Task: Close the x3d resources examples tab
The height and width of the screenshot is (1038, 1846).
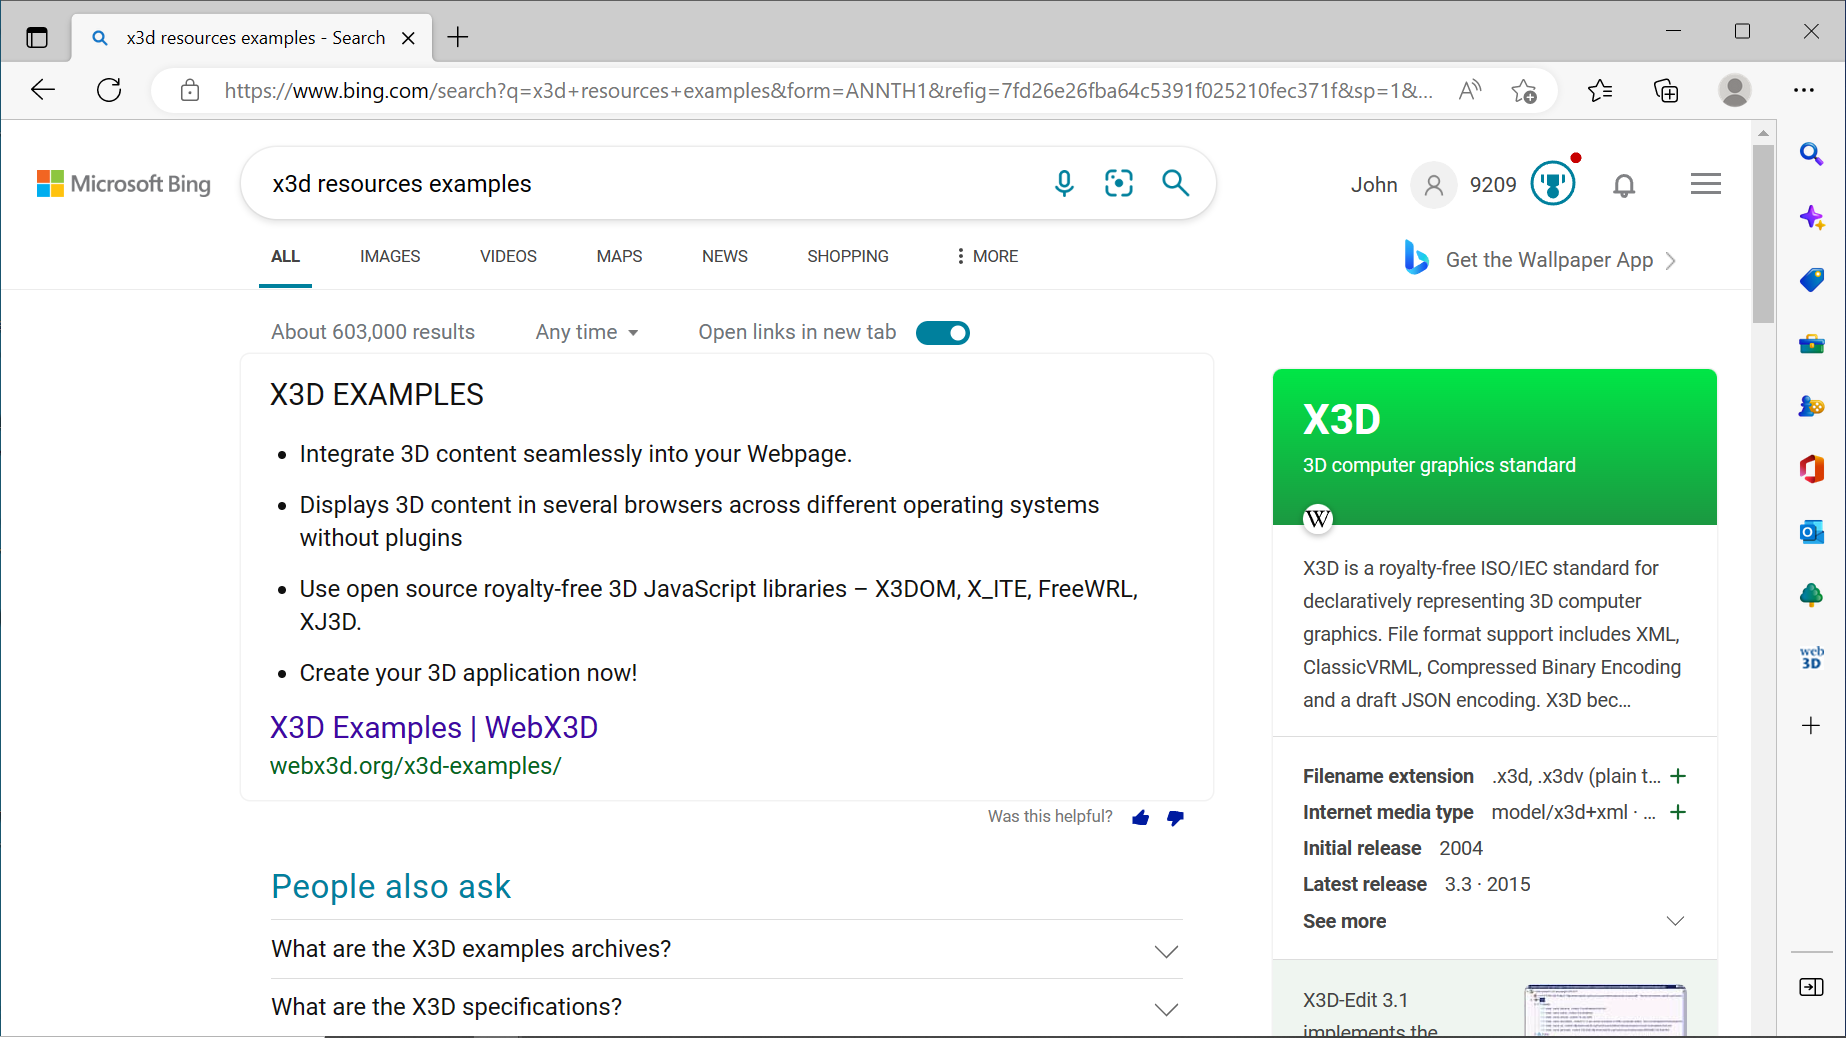Action: (x=408, y=38)
